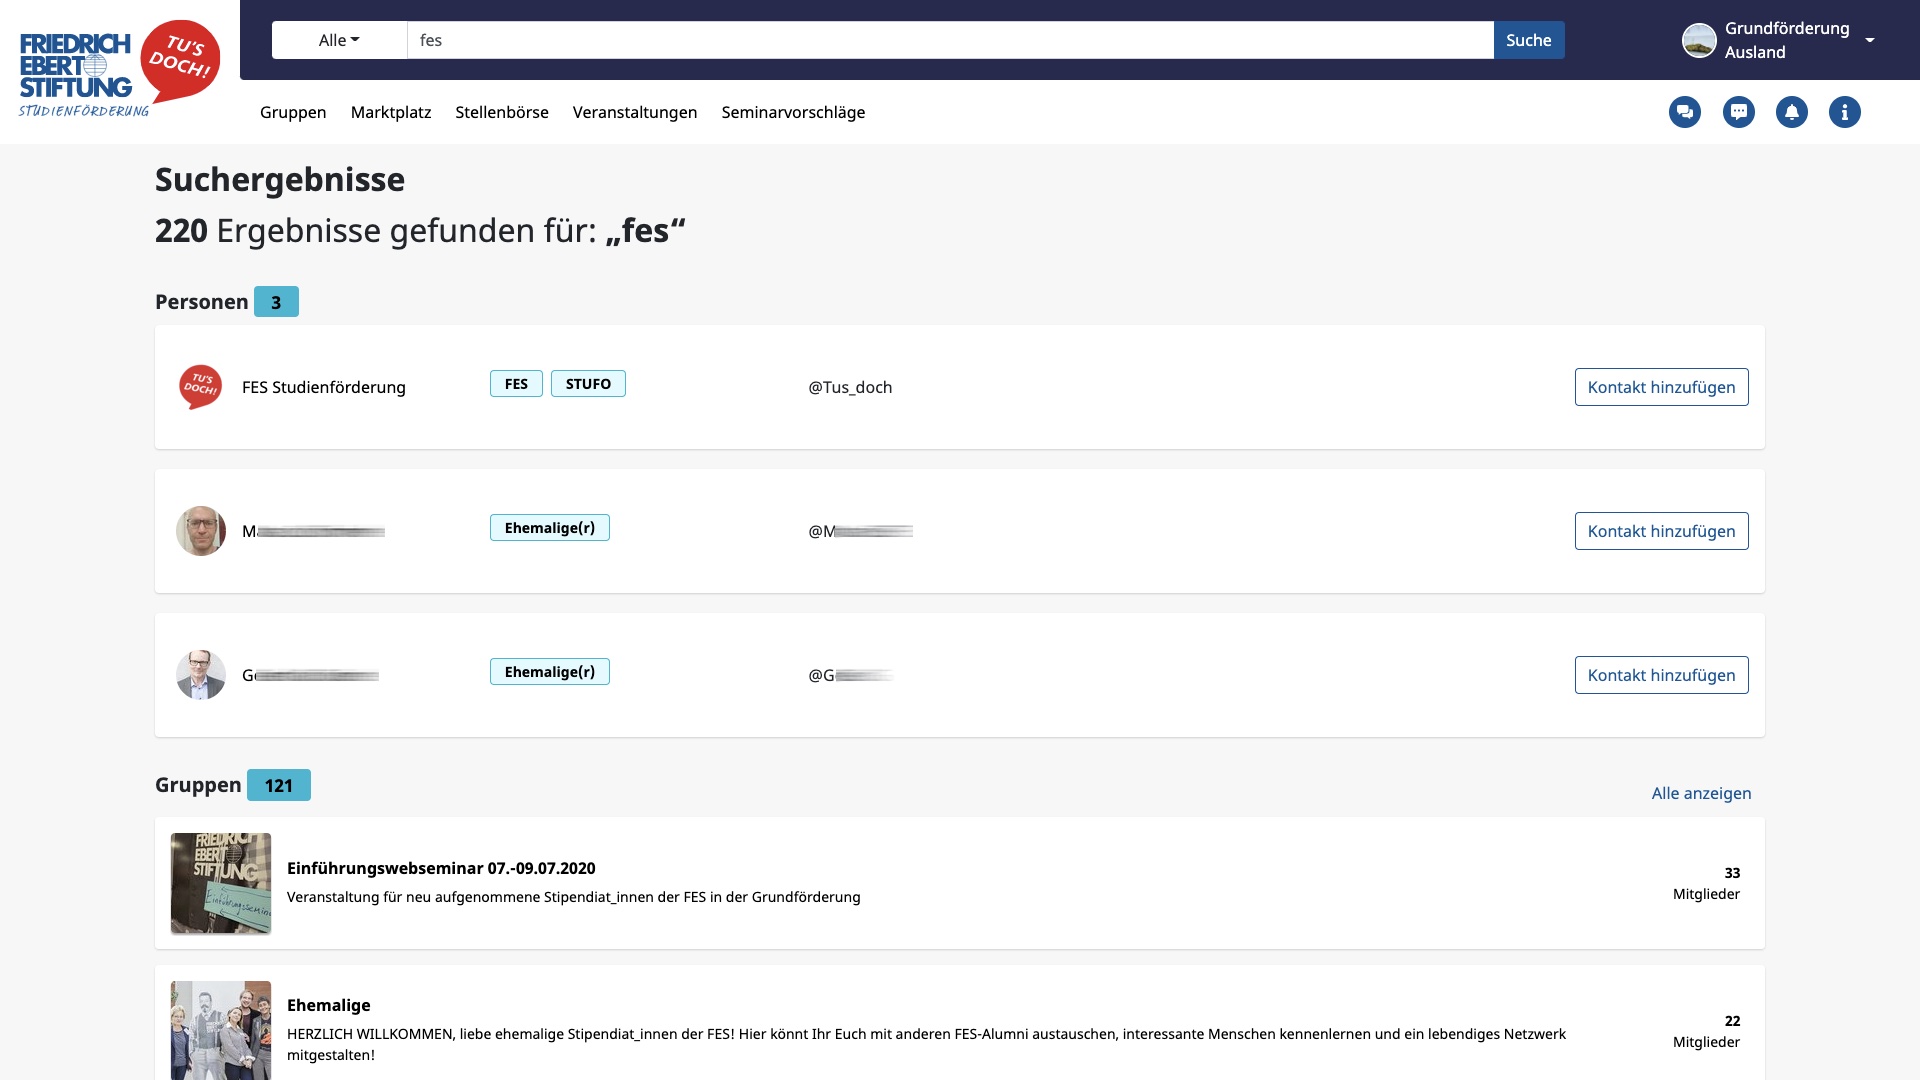This screenshot has height=1080, width=1920.
Task: Open the FES Studienförderung profile name
Action: pyautogui.click(x=324, y=387)
